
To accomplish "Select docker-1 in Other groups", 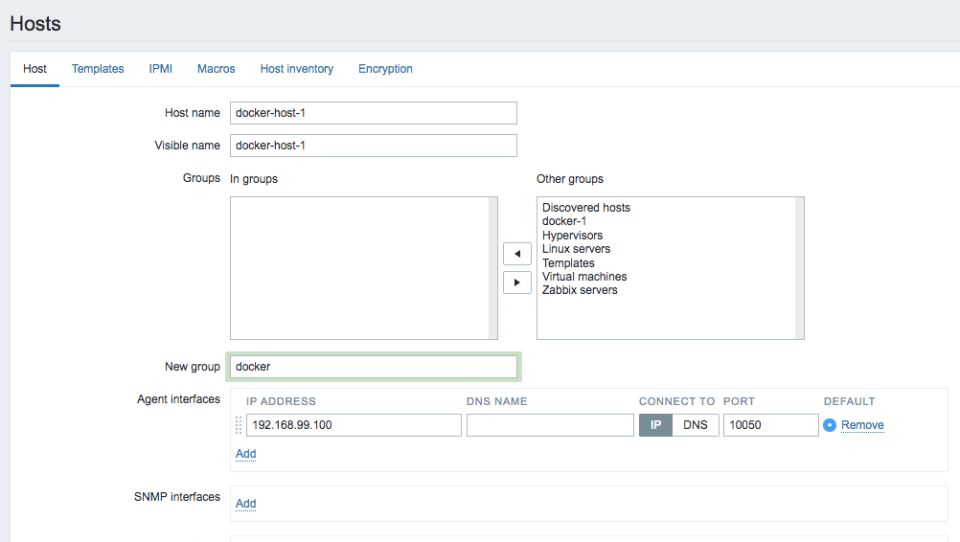I will click(x=564, y=221).
